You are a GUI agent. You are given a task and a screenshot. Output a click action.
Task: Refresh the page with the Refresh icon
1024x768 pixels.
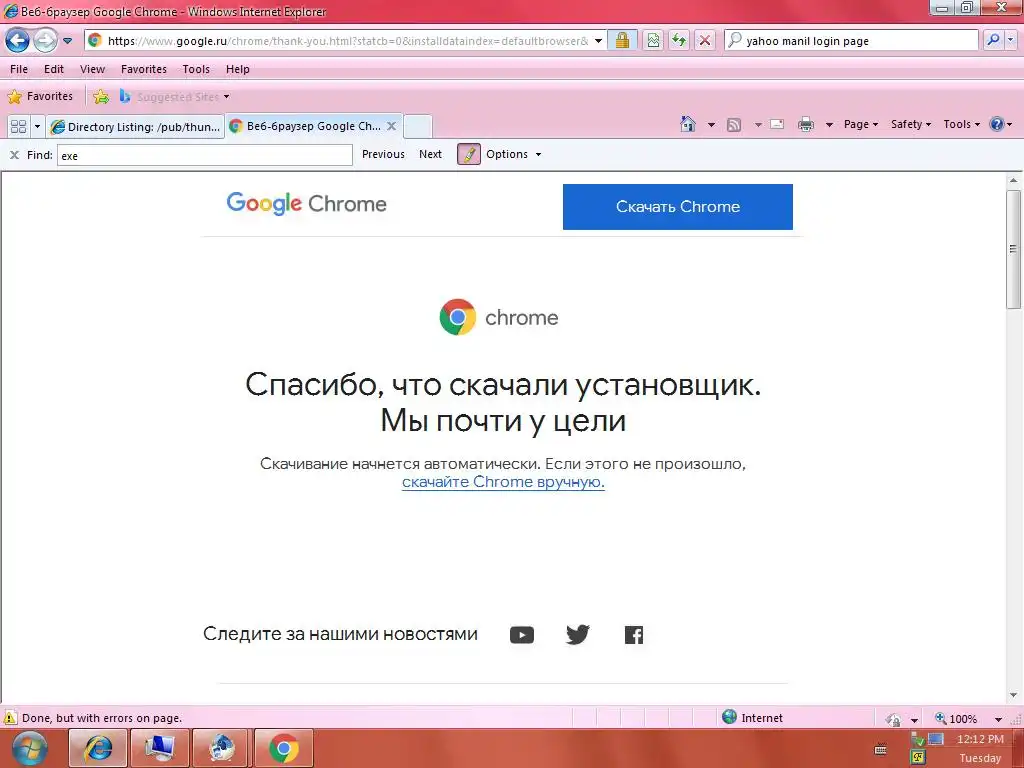pyautogui.click(x=679, y=40)
